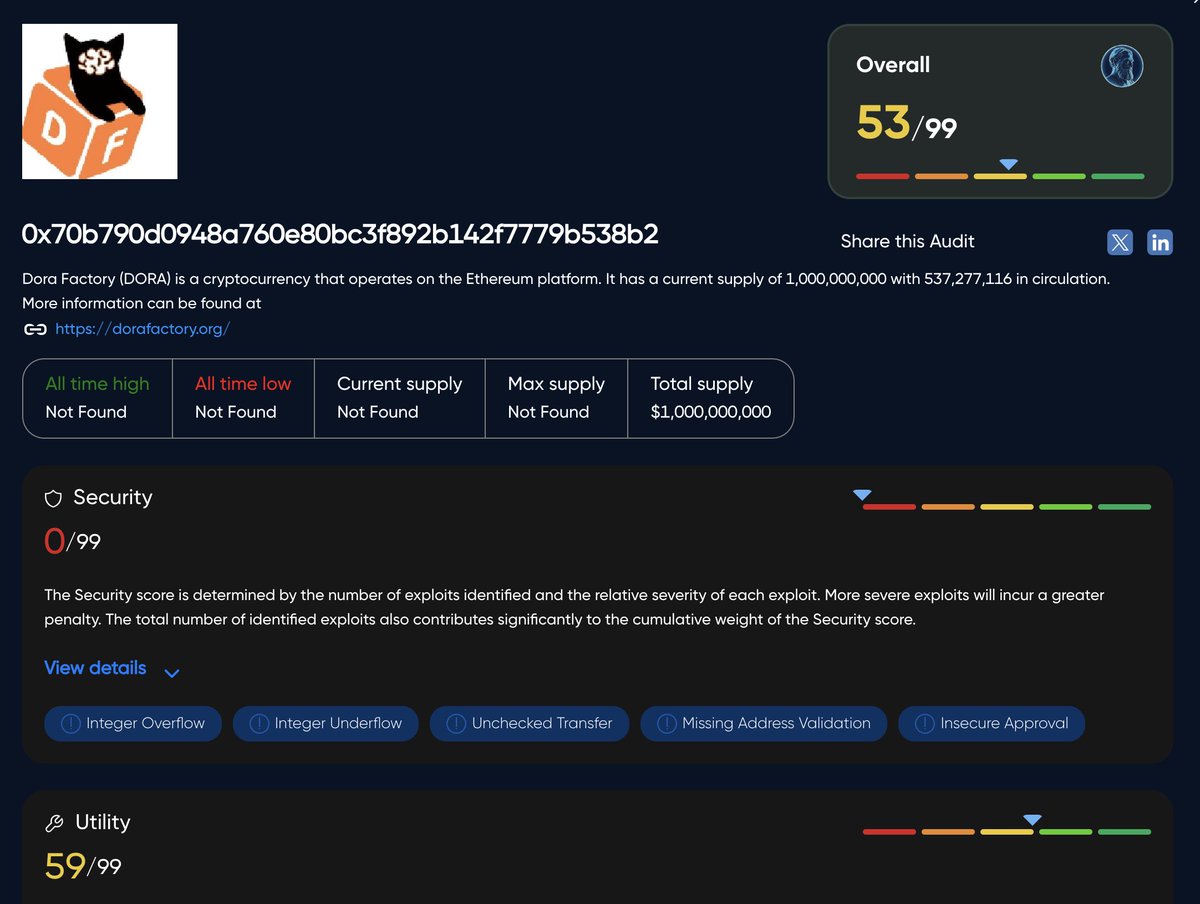Click the yellow segment of the Security gauge
Screen dimensions: 1200x904
point(1007,507)
